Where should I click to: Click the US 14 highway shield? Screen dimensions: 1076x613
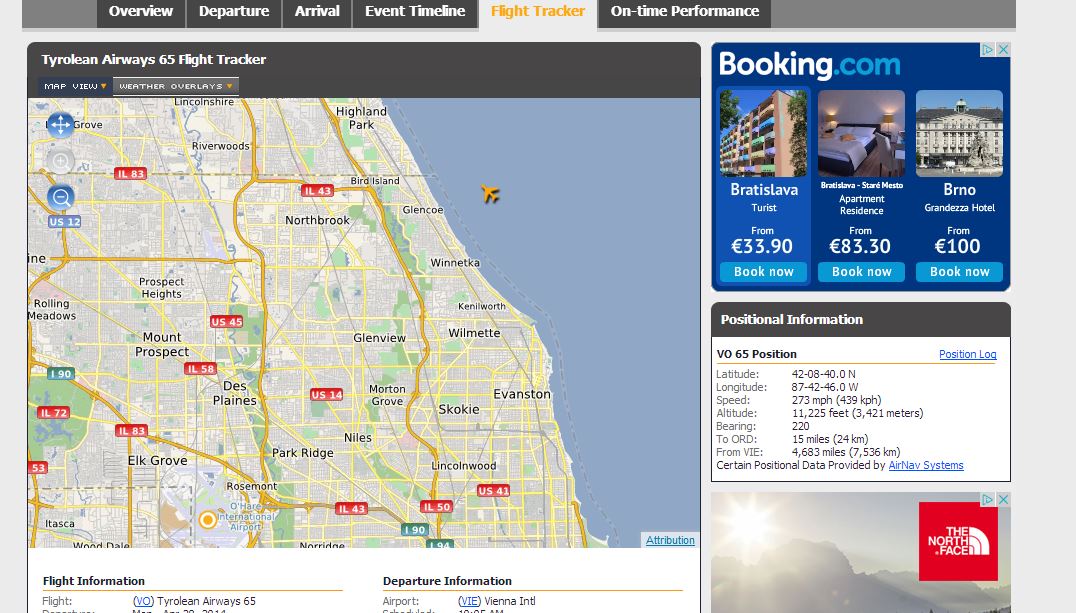(x=327, y=395)
